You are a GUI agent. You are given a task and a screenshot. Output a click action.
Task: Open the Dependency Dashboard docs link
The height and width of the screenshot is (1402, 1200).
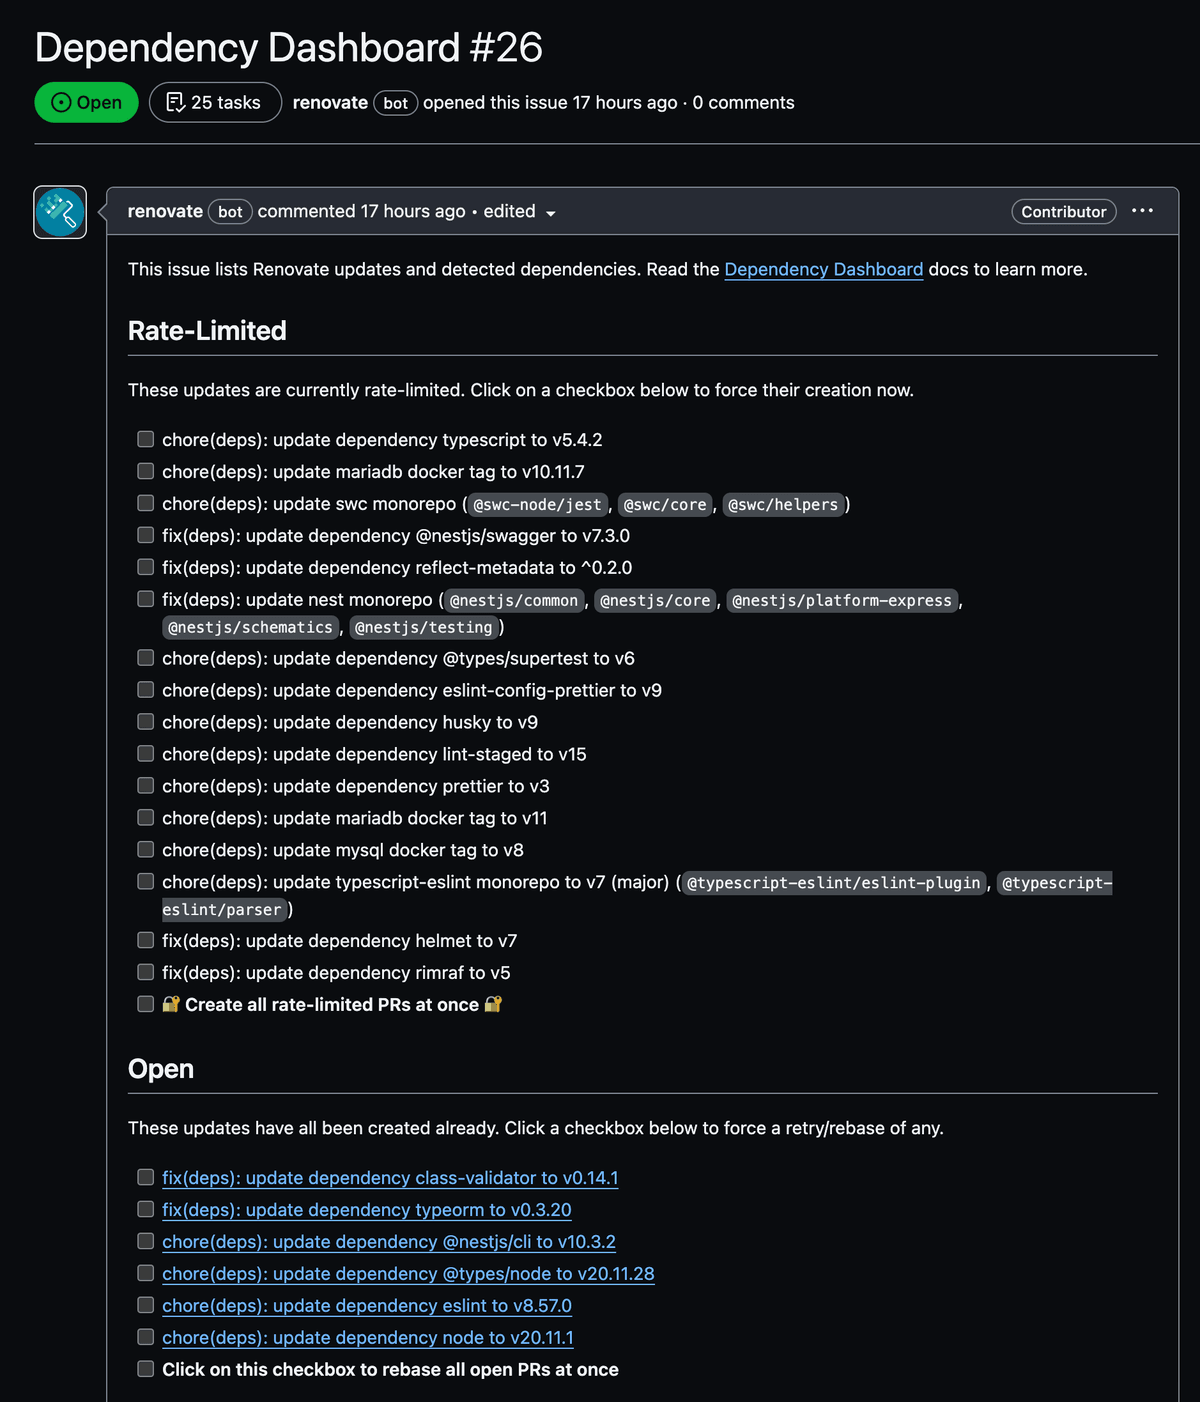823,269
